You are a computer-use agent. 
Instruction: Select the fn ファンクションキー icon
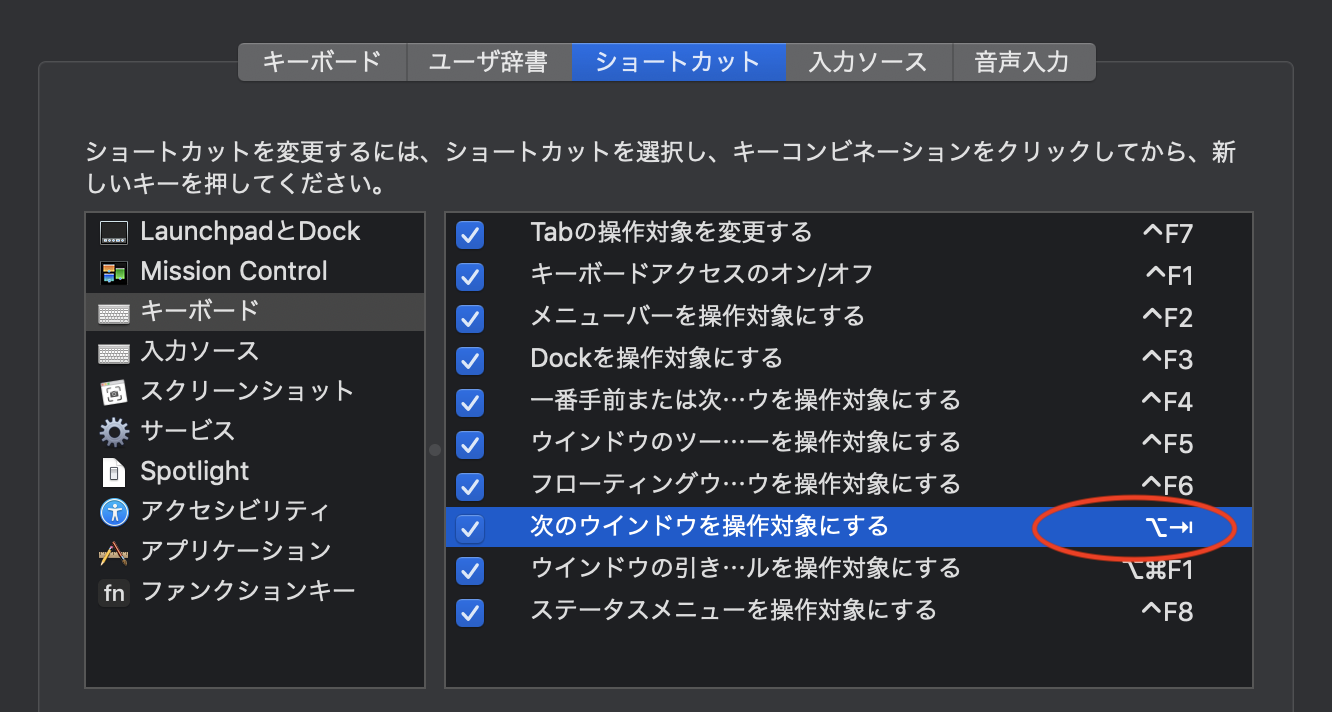coord(113,591)
